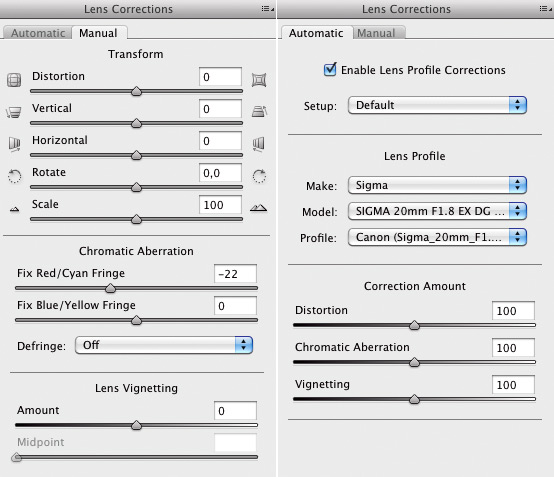Screen dimensions: 554x477
Task: Open the lens Model dropdown
Action: tap(437, 211)
